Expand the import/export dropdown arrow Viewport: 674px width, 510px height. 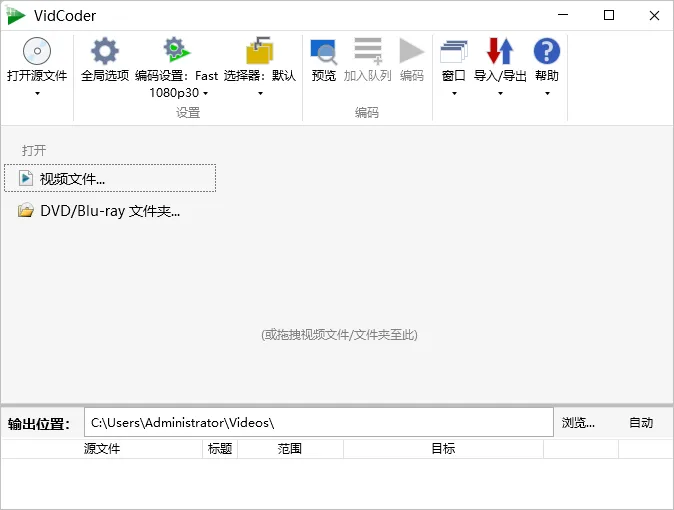tap(500, 93)
